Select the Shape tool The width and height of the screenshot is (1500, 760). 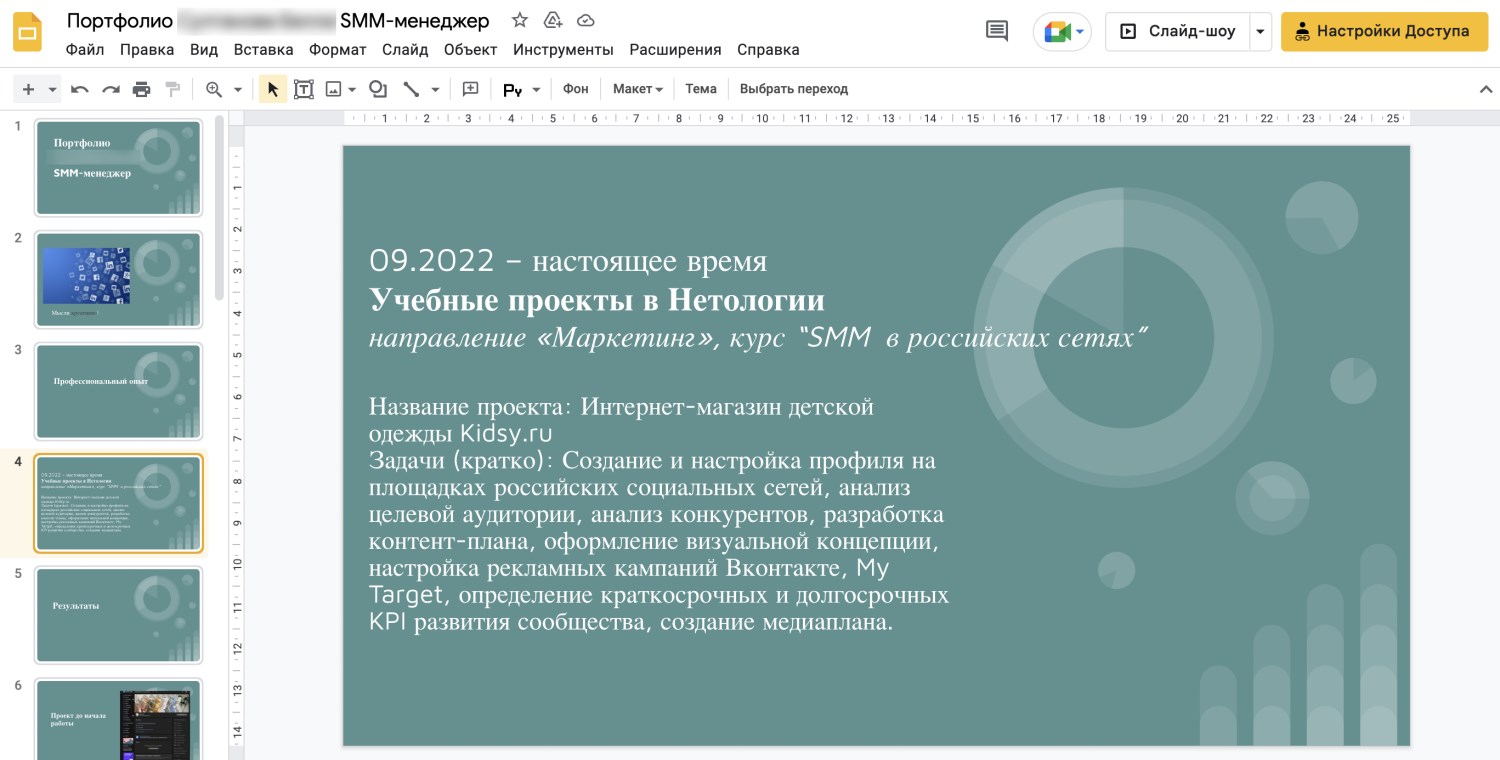click(377, 89)
